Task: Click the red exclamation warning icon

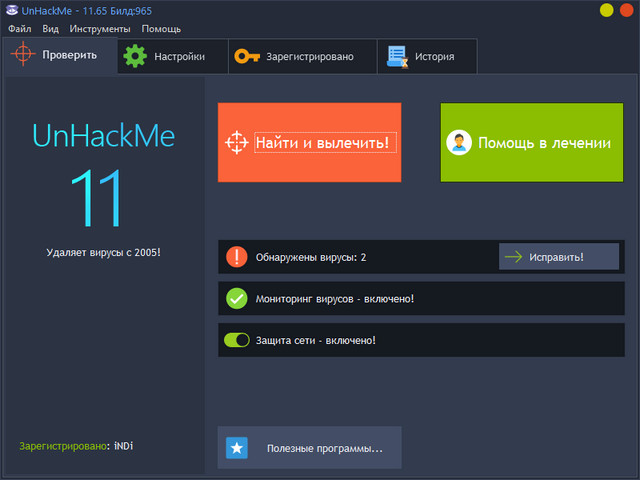Action: click(x=237, y=257)
